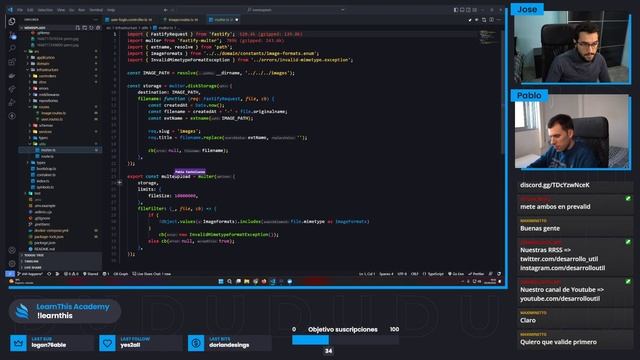Open the Accounts icon in the activity bar
Image resolution: width=640 pixels, height=360 pixels.
pyautogui.click(x=12, y=250)
